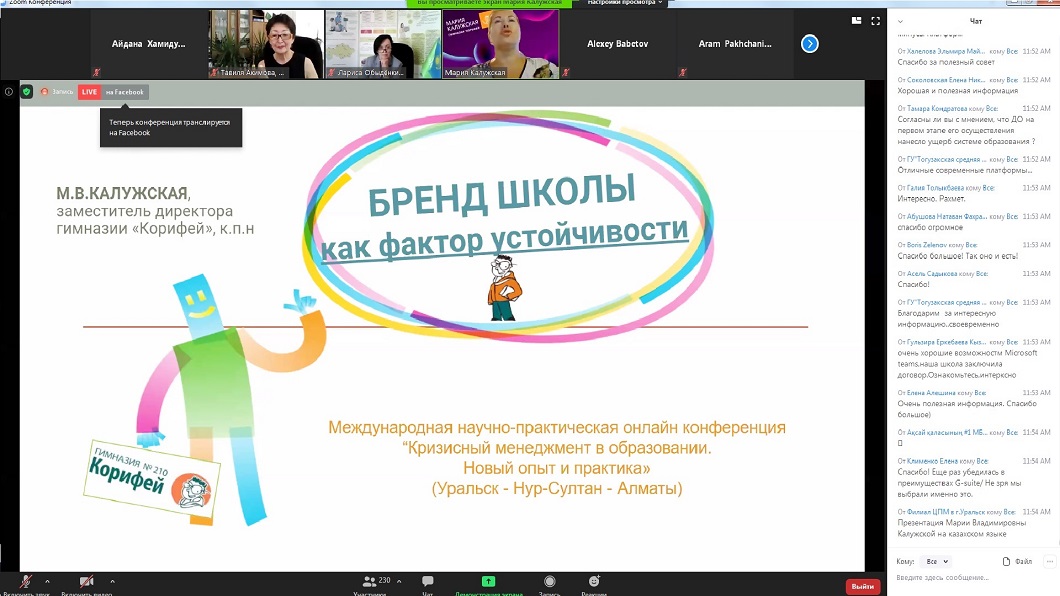Image resolution: width=1060 pixels, height=596 pixels.
Task: Select Мария Калужская's video thumbnail
Action: (x=496, y=44)
